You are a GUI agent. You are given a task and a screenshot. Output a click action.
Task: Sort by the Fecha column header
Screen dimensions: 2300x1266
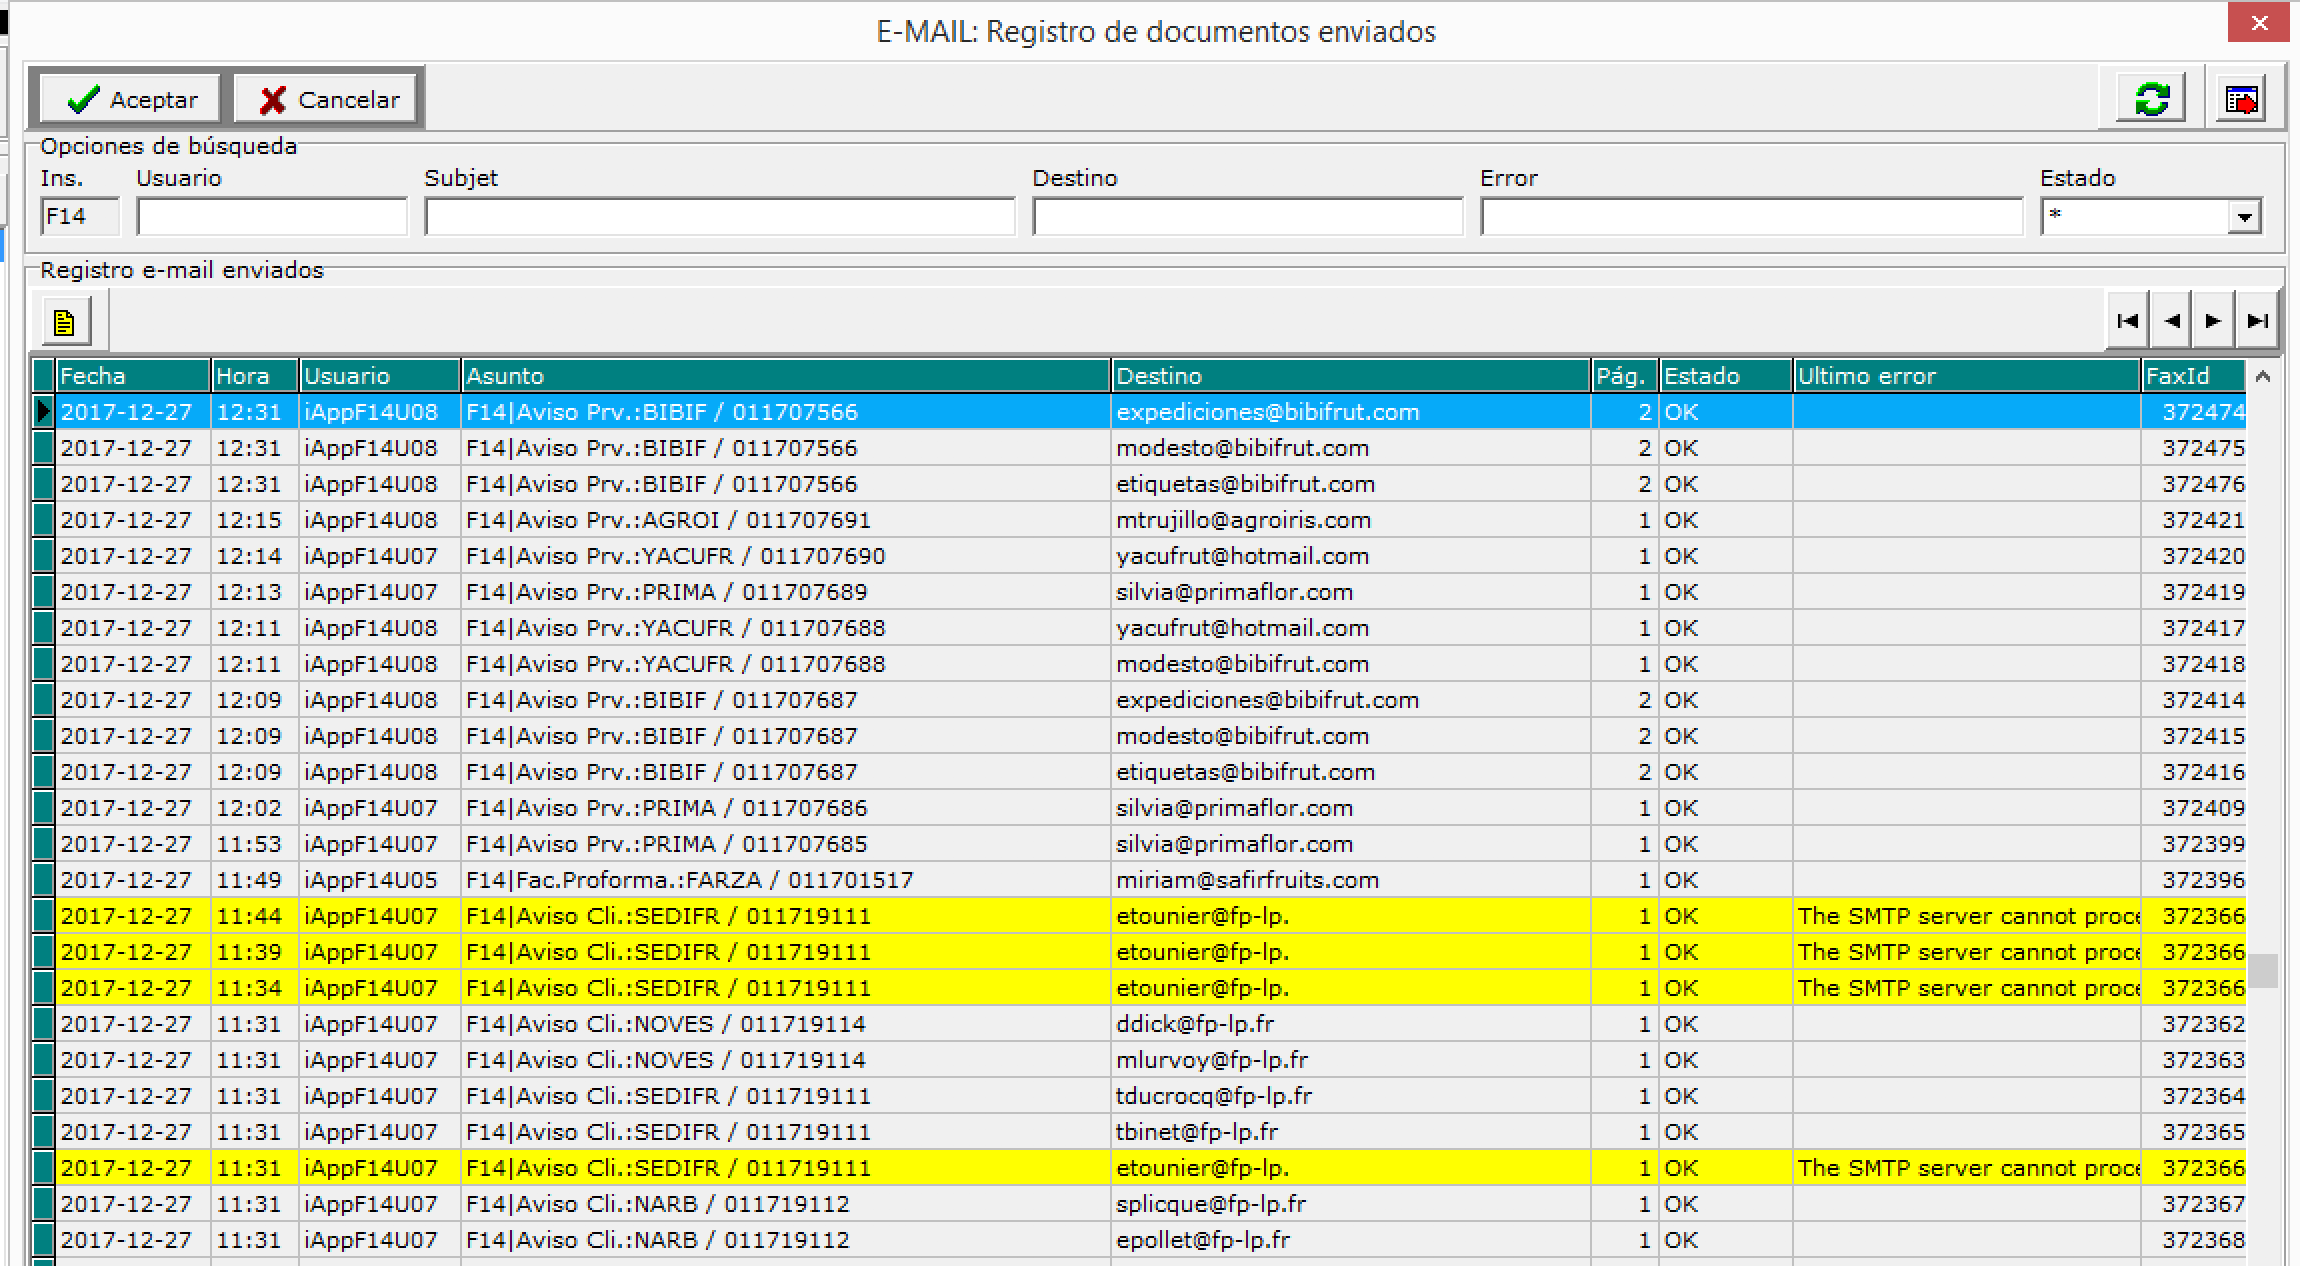click(133, 376)
